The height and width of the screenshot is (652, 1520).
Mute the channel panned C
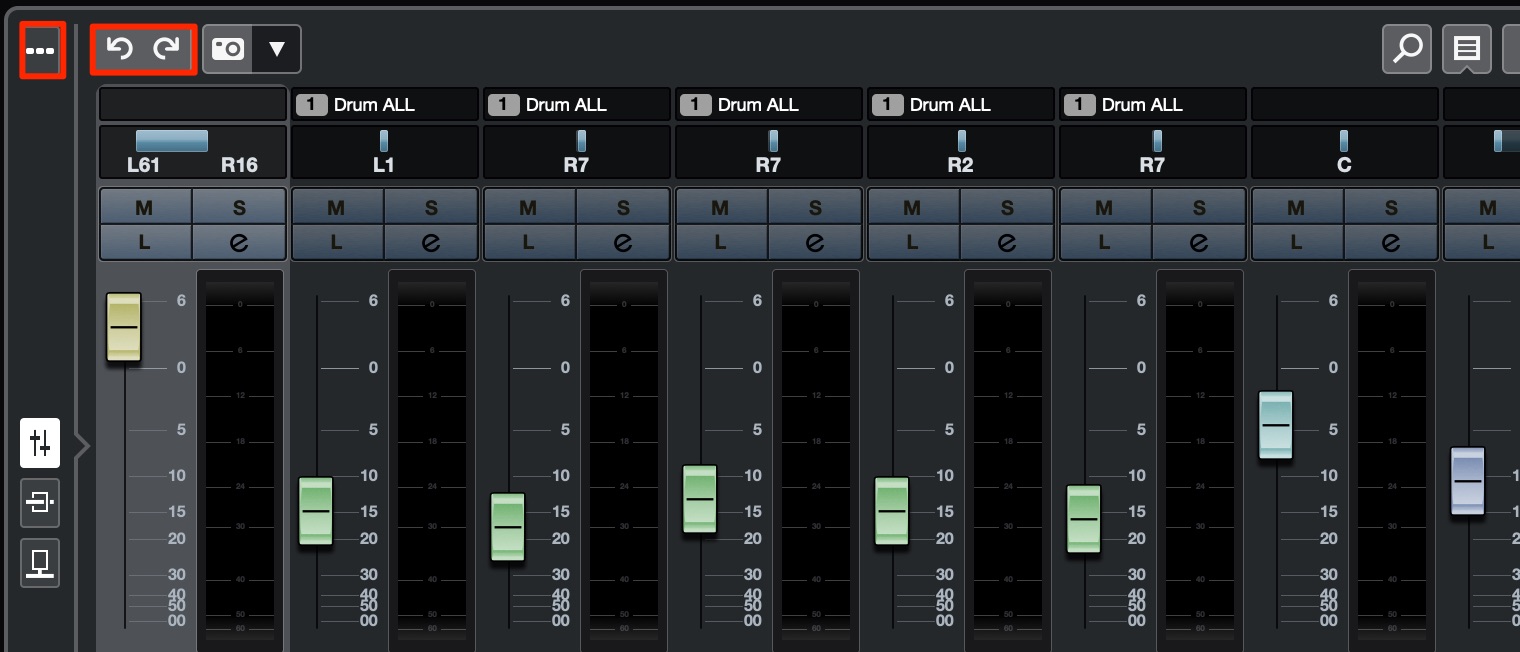[1296, 207]
